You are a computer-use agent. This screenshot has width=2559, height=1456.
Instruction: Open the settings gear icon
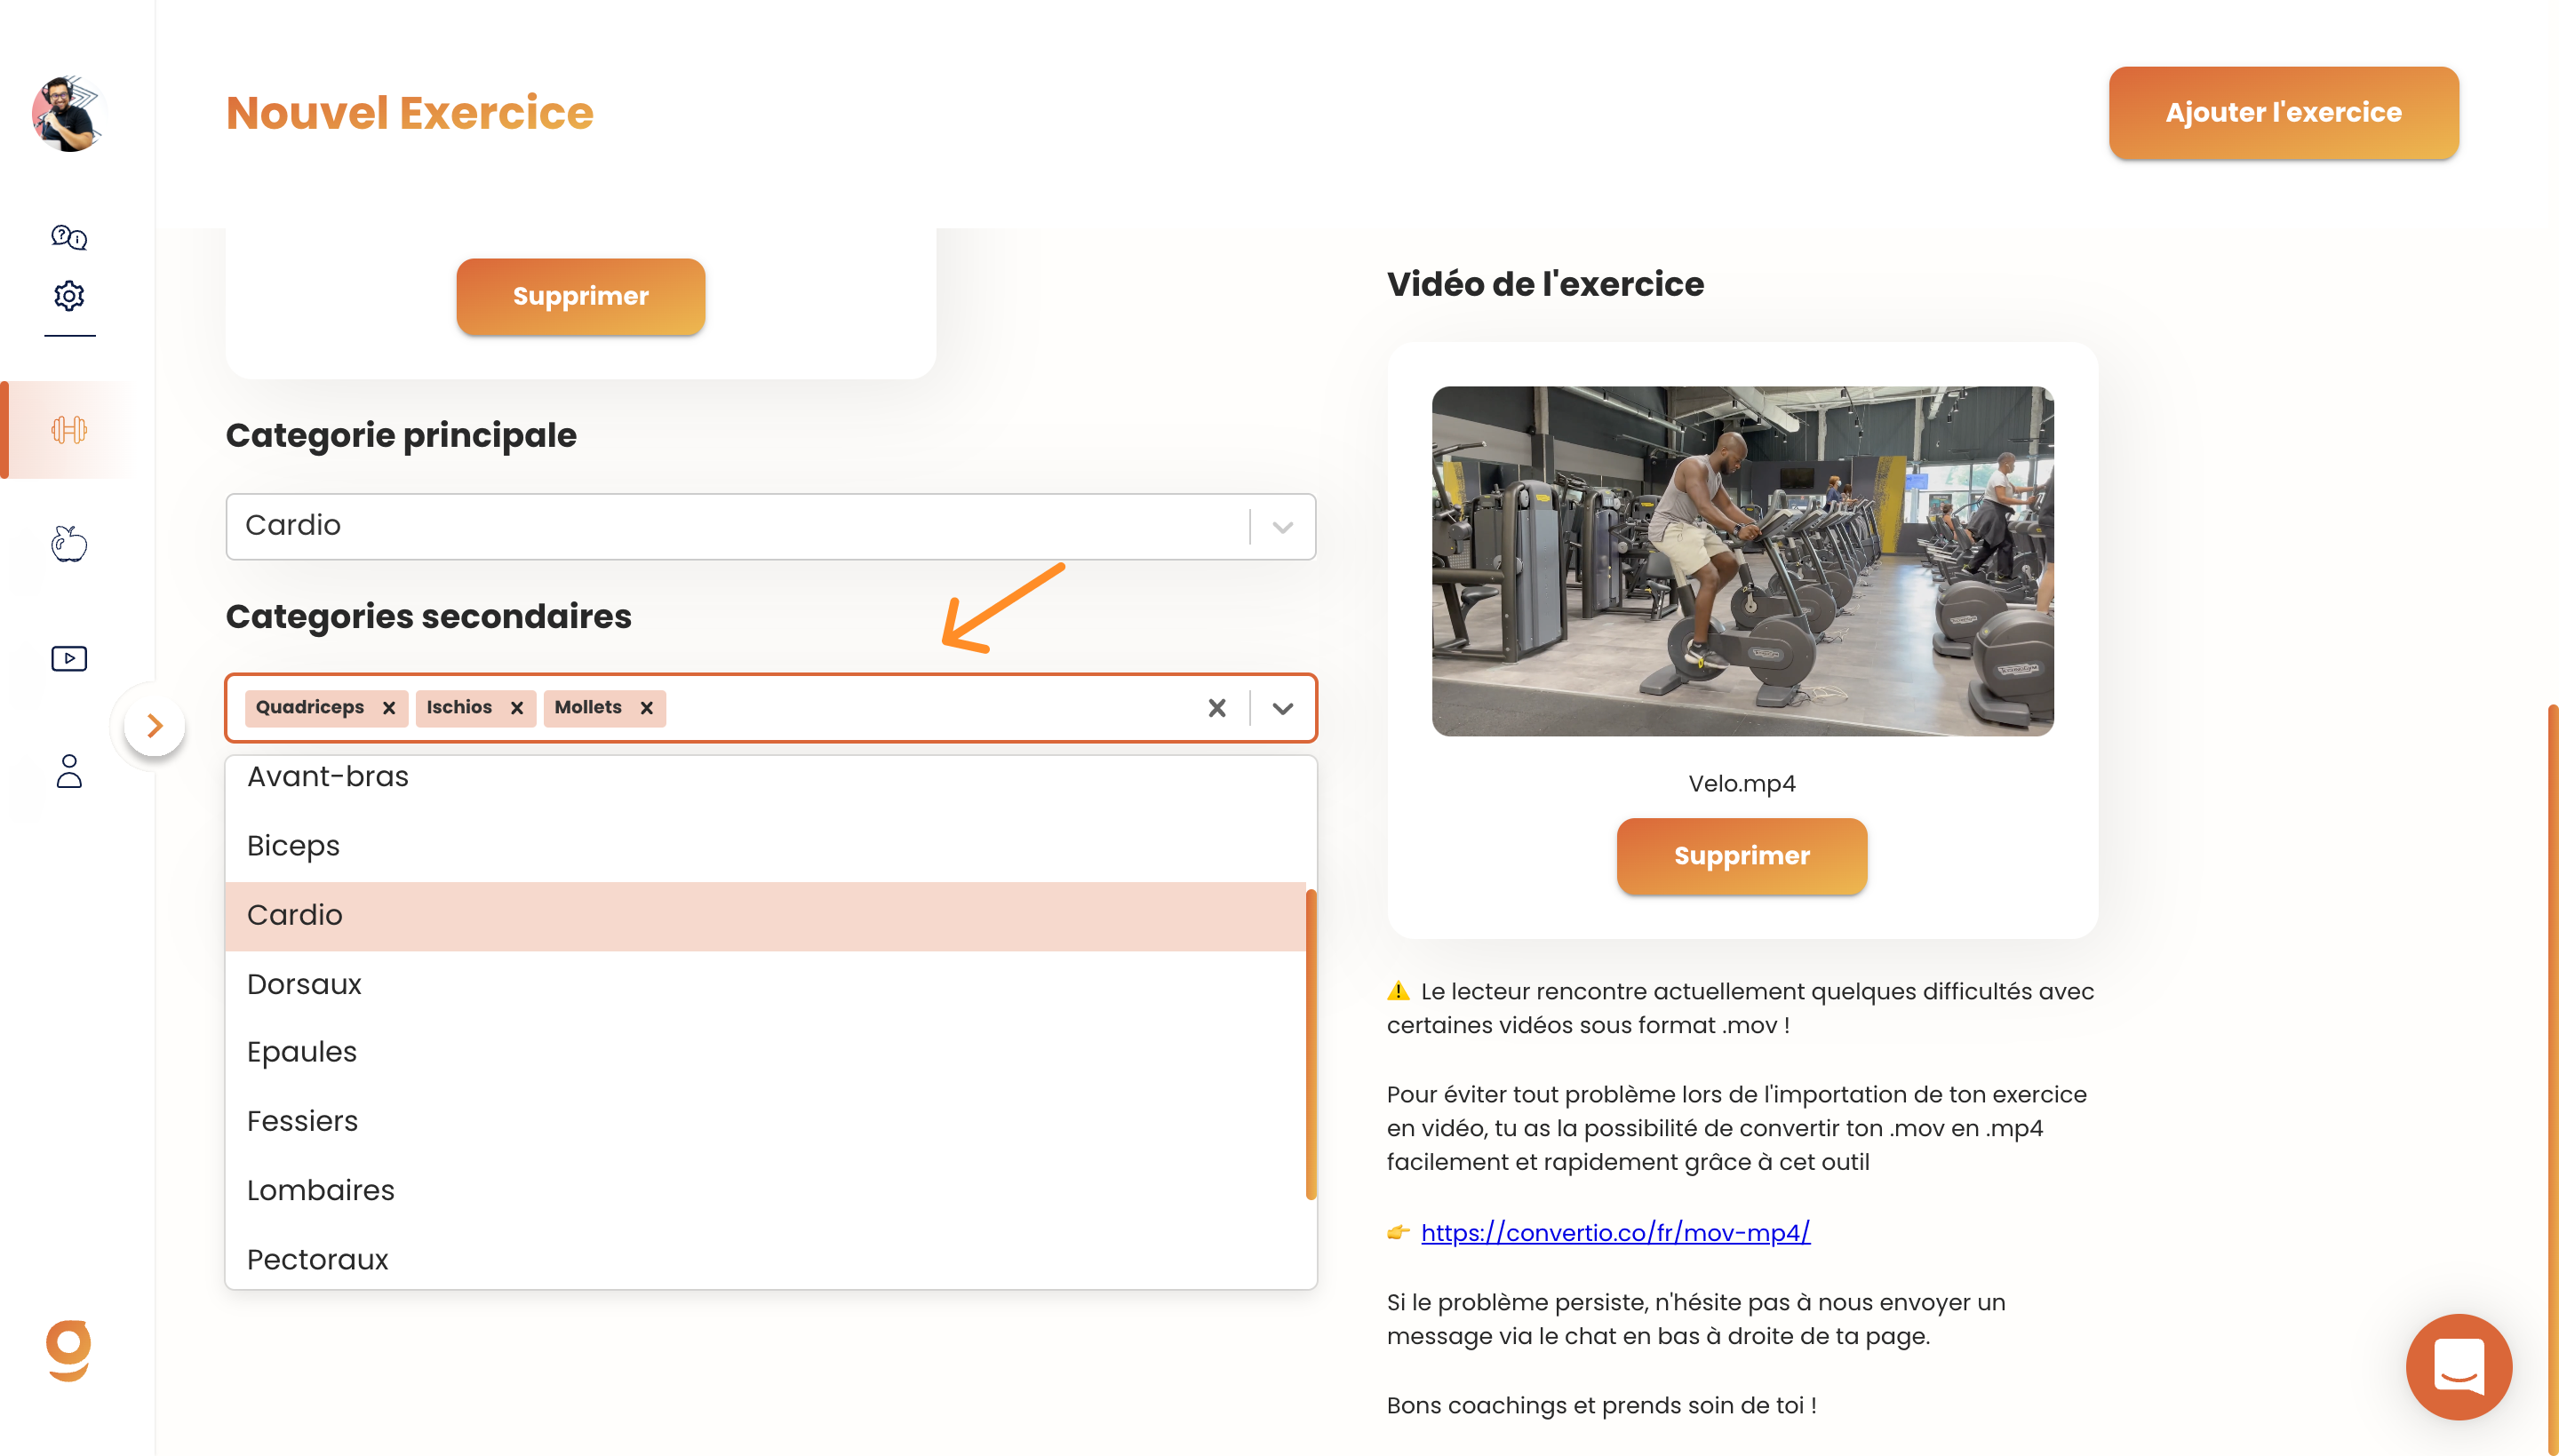[69, 296]
